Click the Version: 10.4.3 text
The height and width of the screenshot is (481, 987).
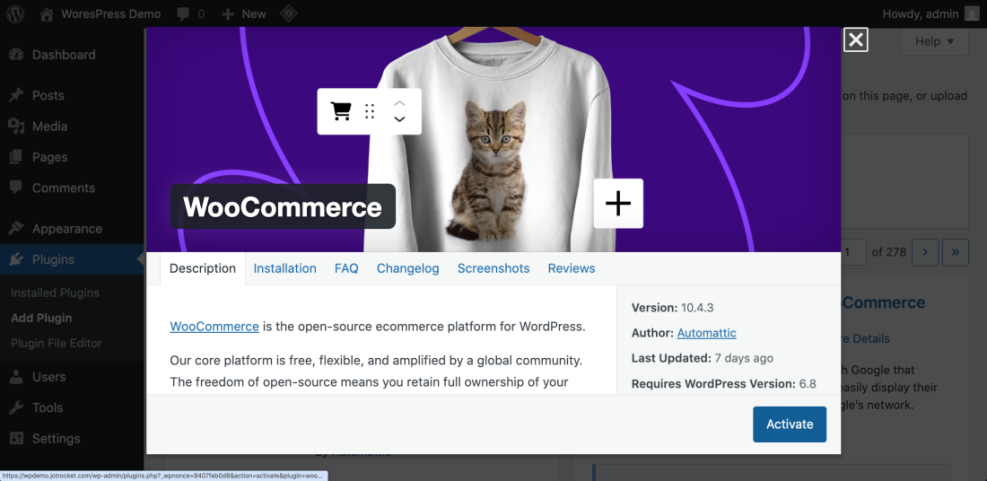(x=672, y=308)
